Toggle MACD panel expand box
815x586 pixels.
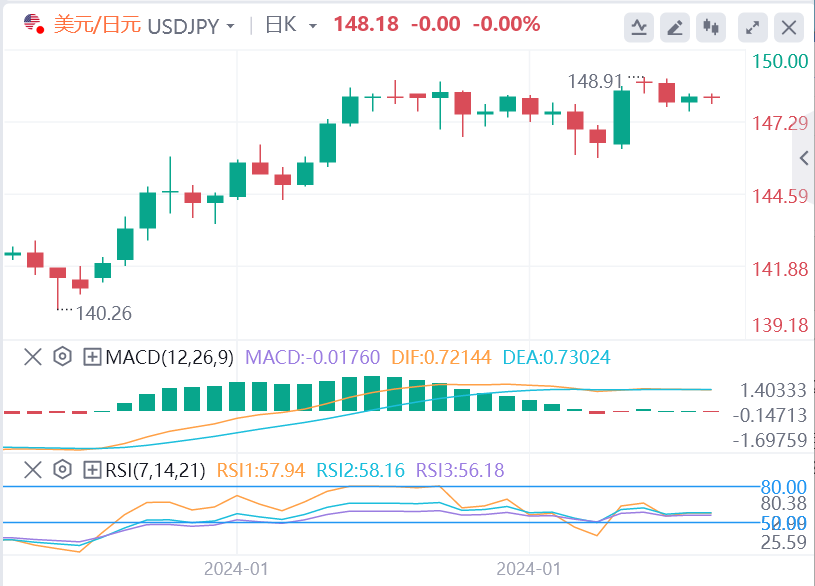[92, 357]
